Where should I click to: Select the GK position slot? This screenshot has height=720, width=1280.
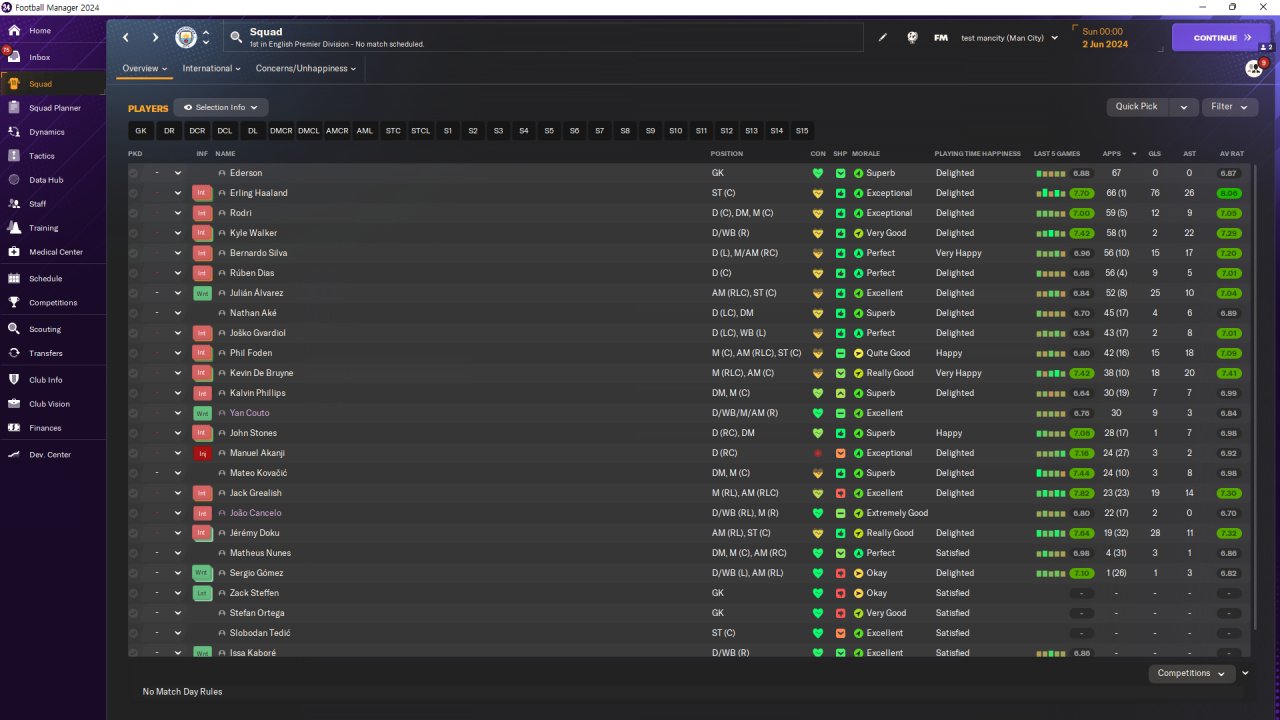tap(141, 131)
